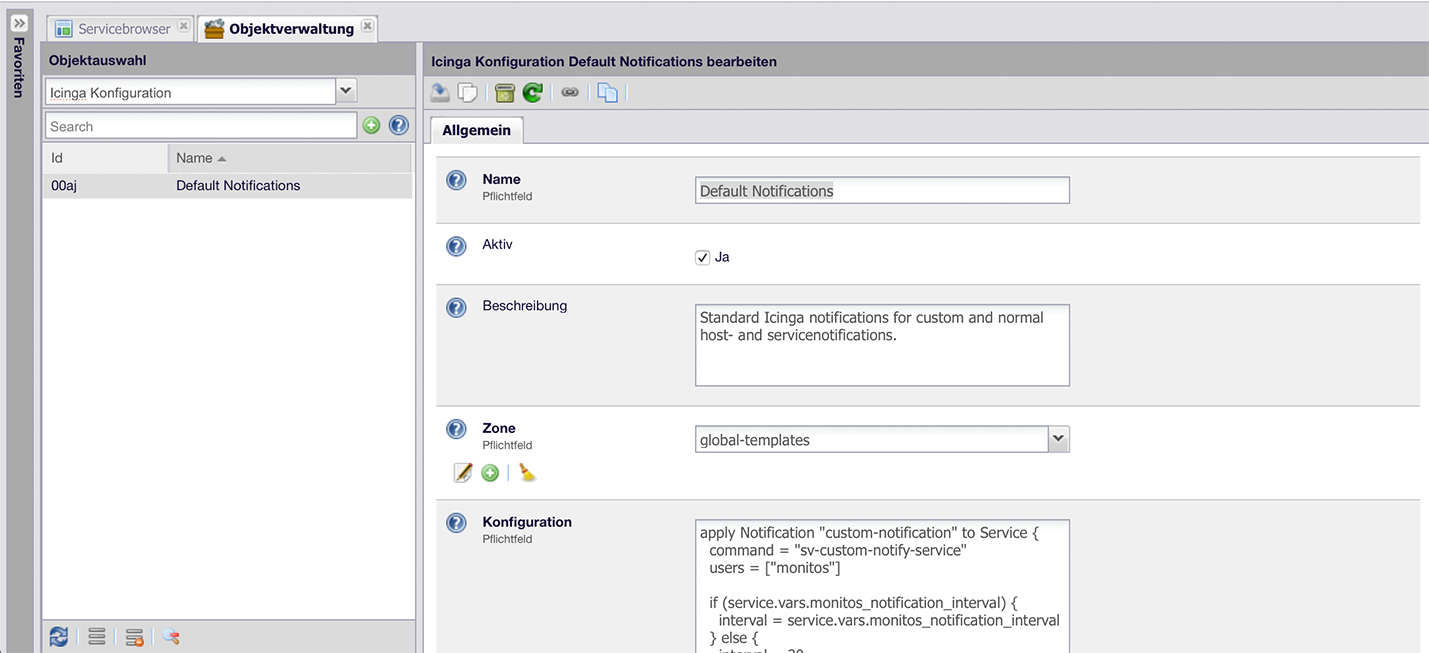Viewport: 1429px width, 653px height.
Task: Open the Allgemein tab
Action: (x=477, y=130)
